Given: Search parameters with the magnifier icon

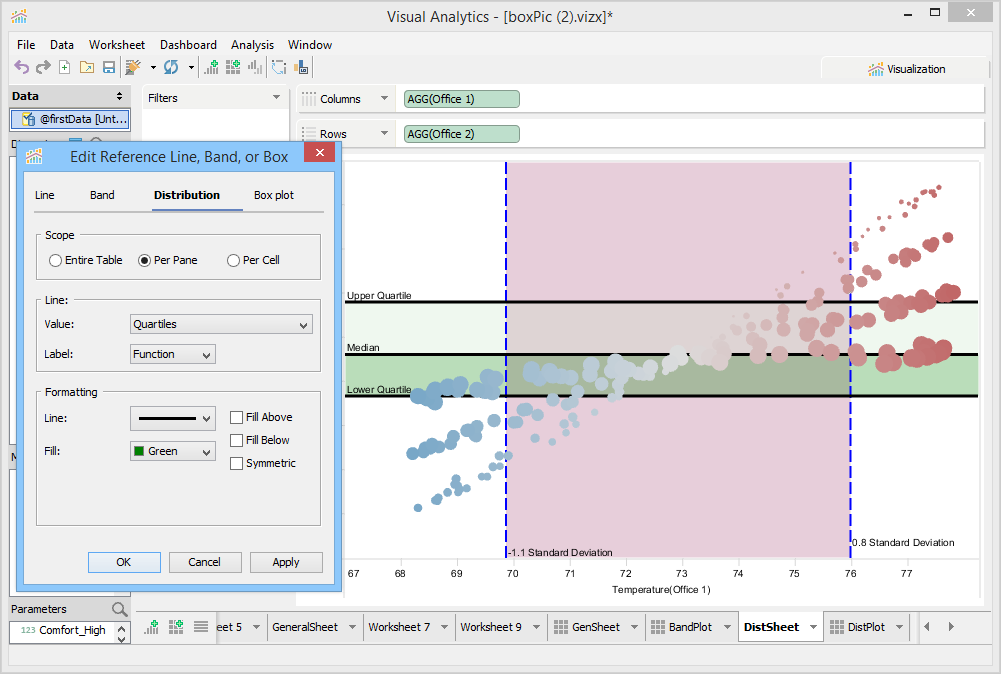Looking at the screenshot, I should click(x=119, y=609).
